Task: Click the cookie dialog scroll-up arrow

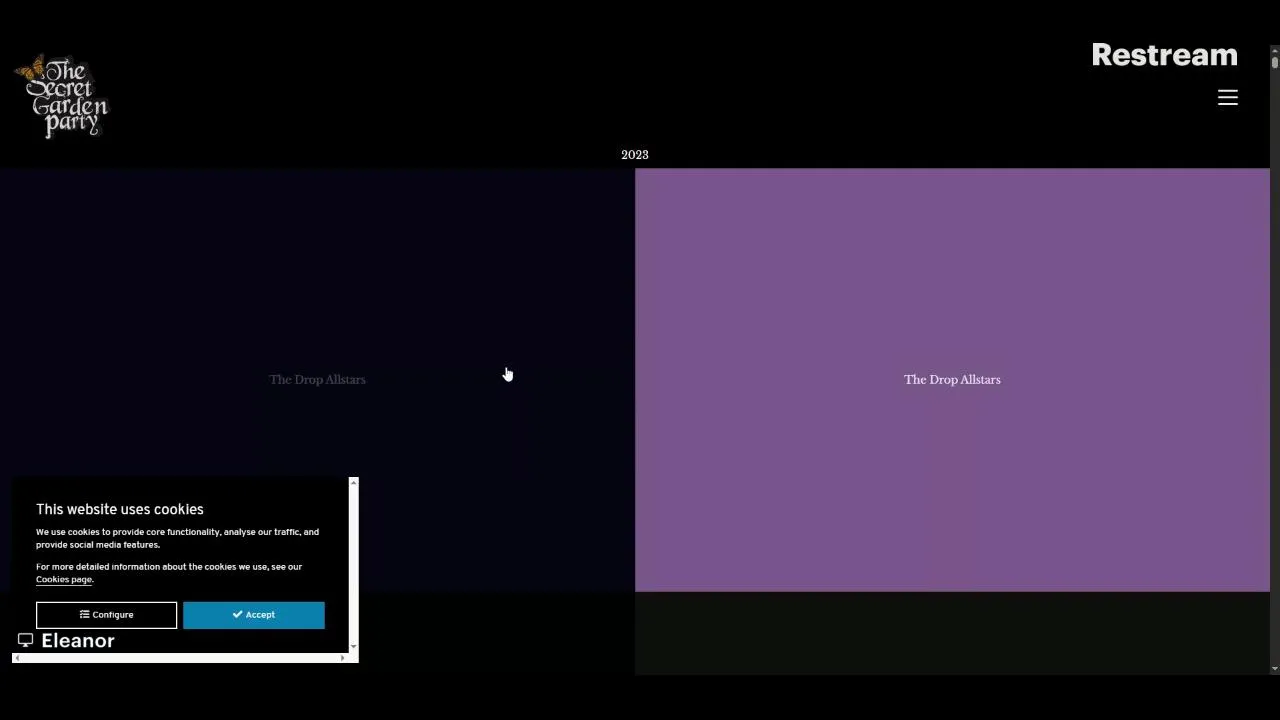Action: click(x=353, y=483)
